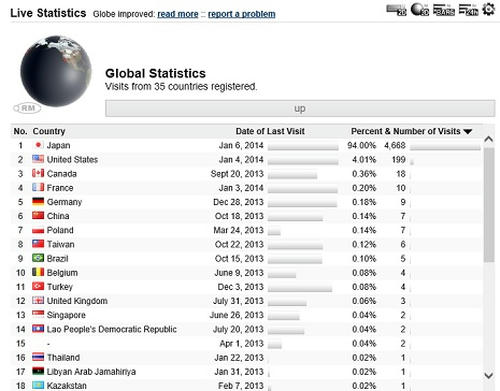Viewport: 500px width, 391px height.
Task: Click the United States flag icon
Action: (38, 159)
